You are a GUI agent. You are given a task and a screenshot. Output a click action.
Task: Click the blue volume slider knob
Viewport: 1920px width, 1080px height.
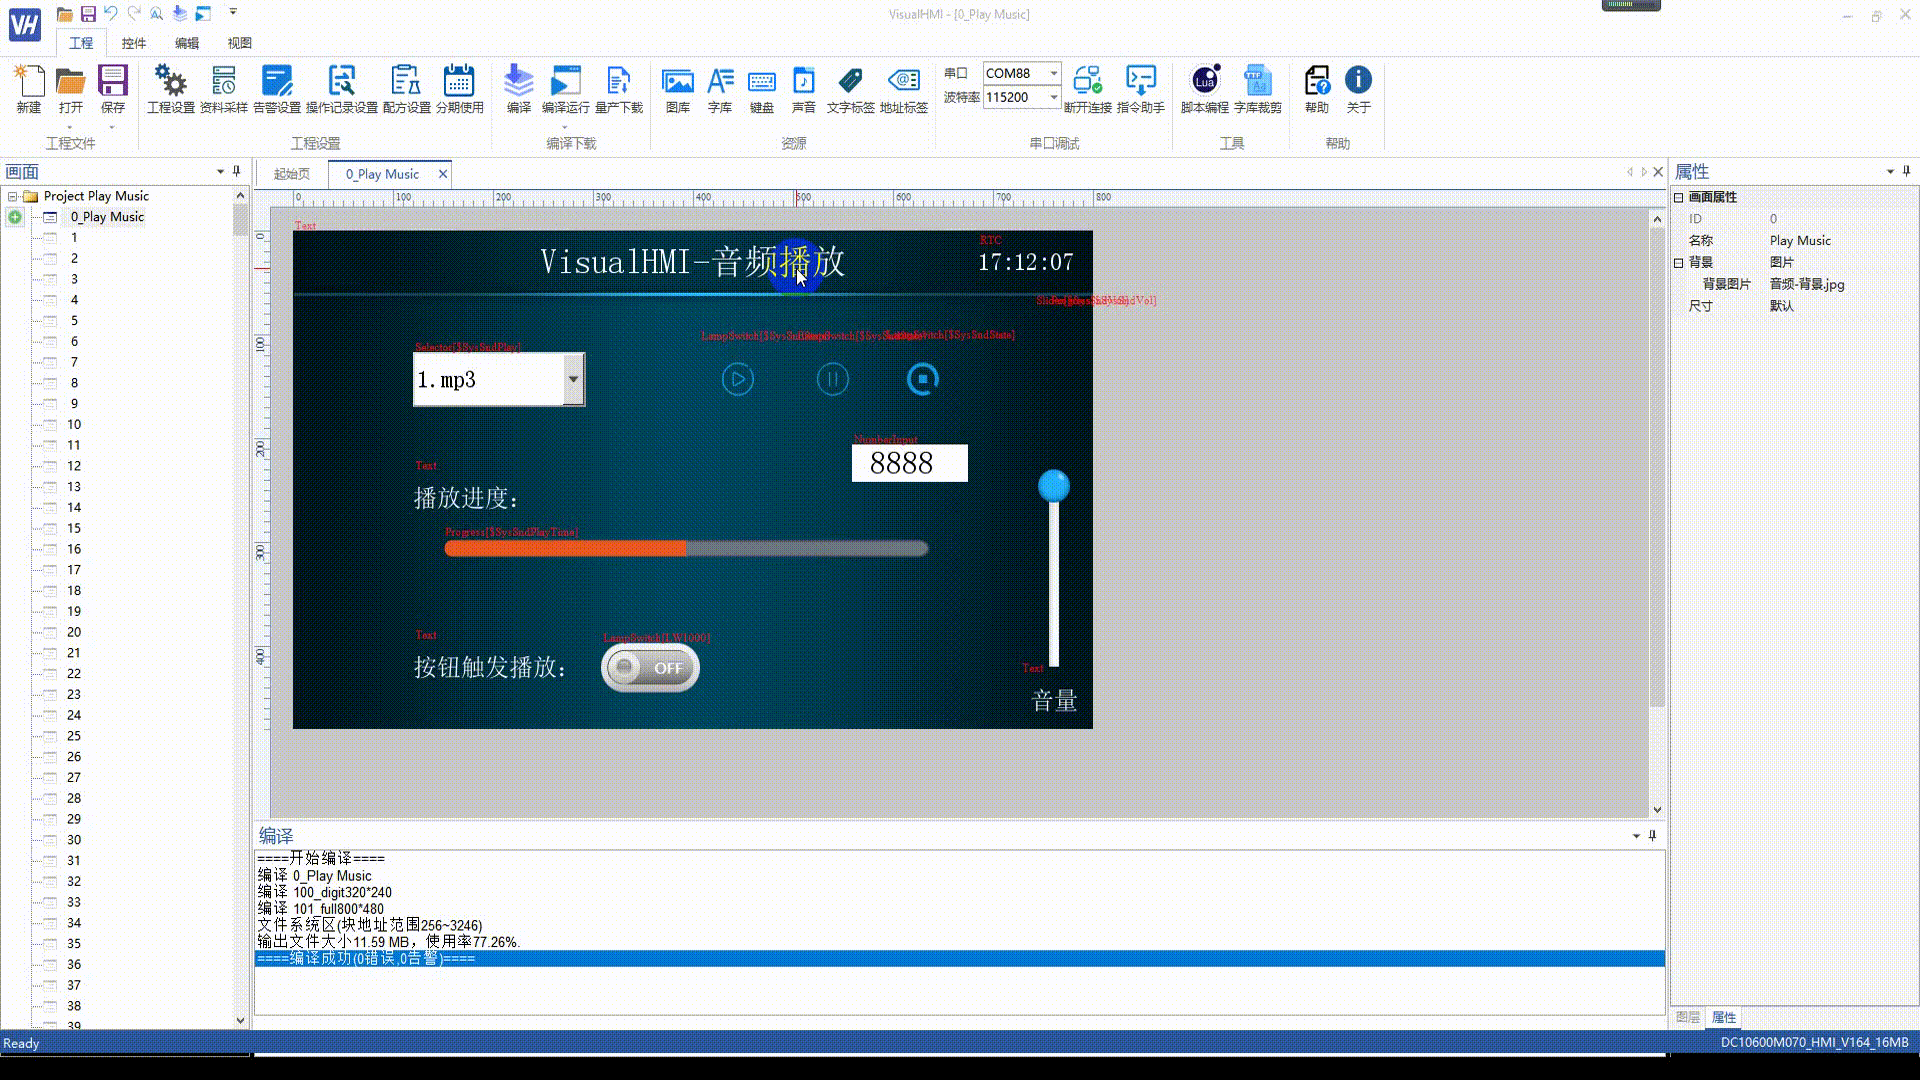[x=1053, y=486]
